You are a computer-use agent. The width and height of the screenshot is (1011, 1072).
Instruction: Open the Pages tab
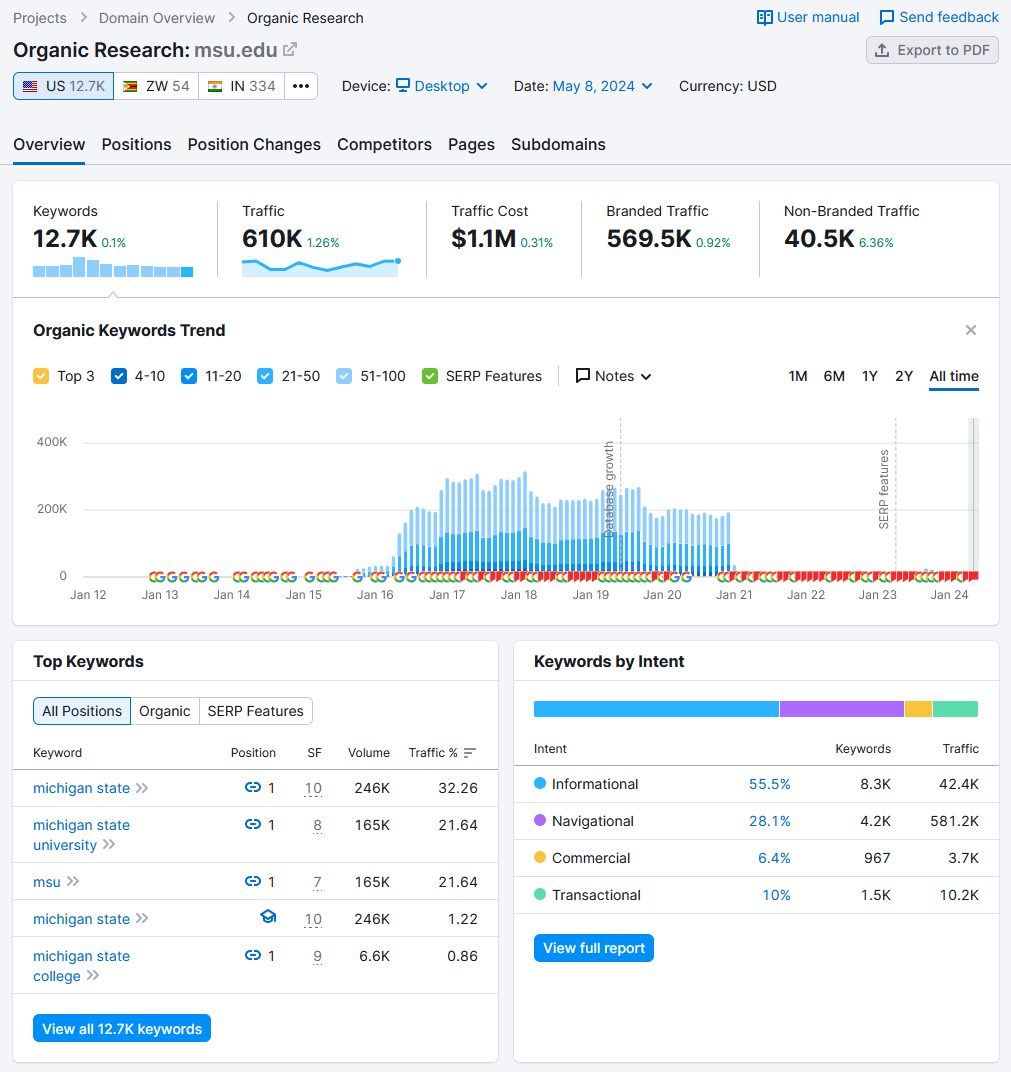[472, 144]
